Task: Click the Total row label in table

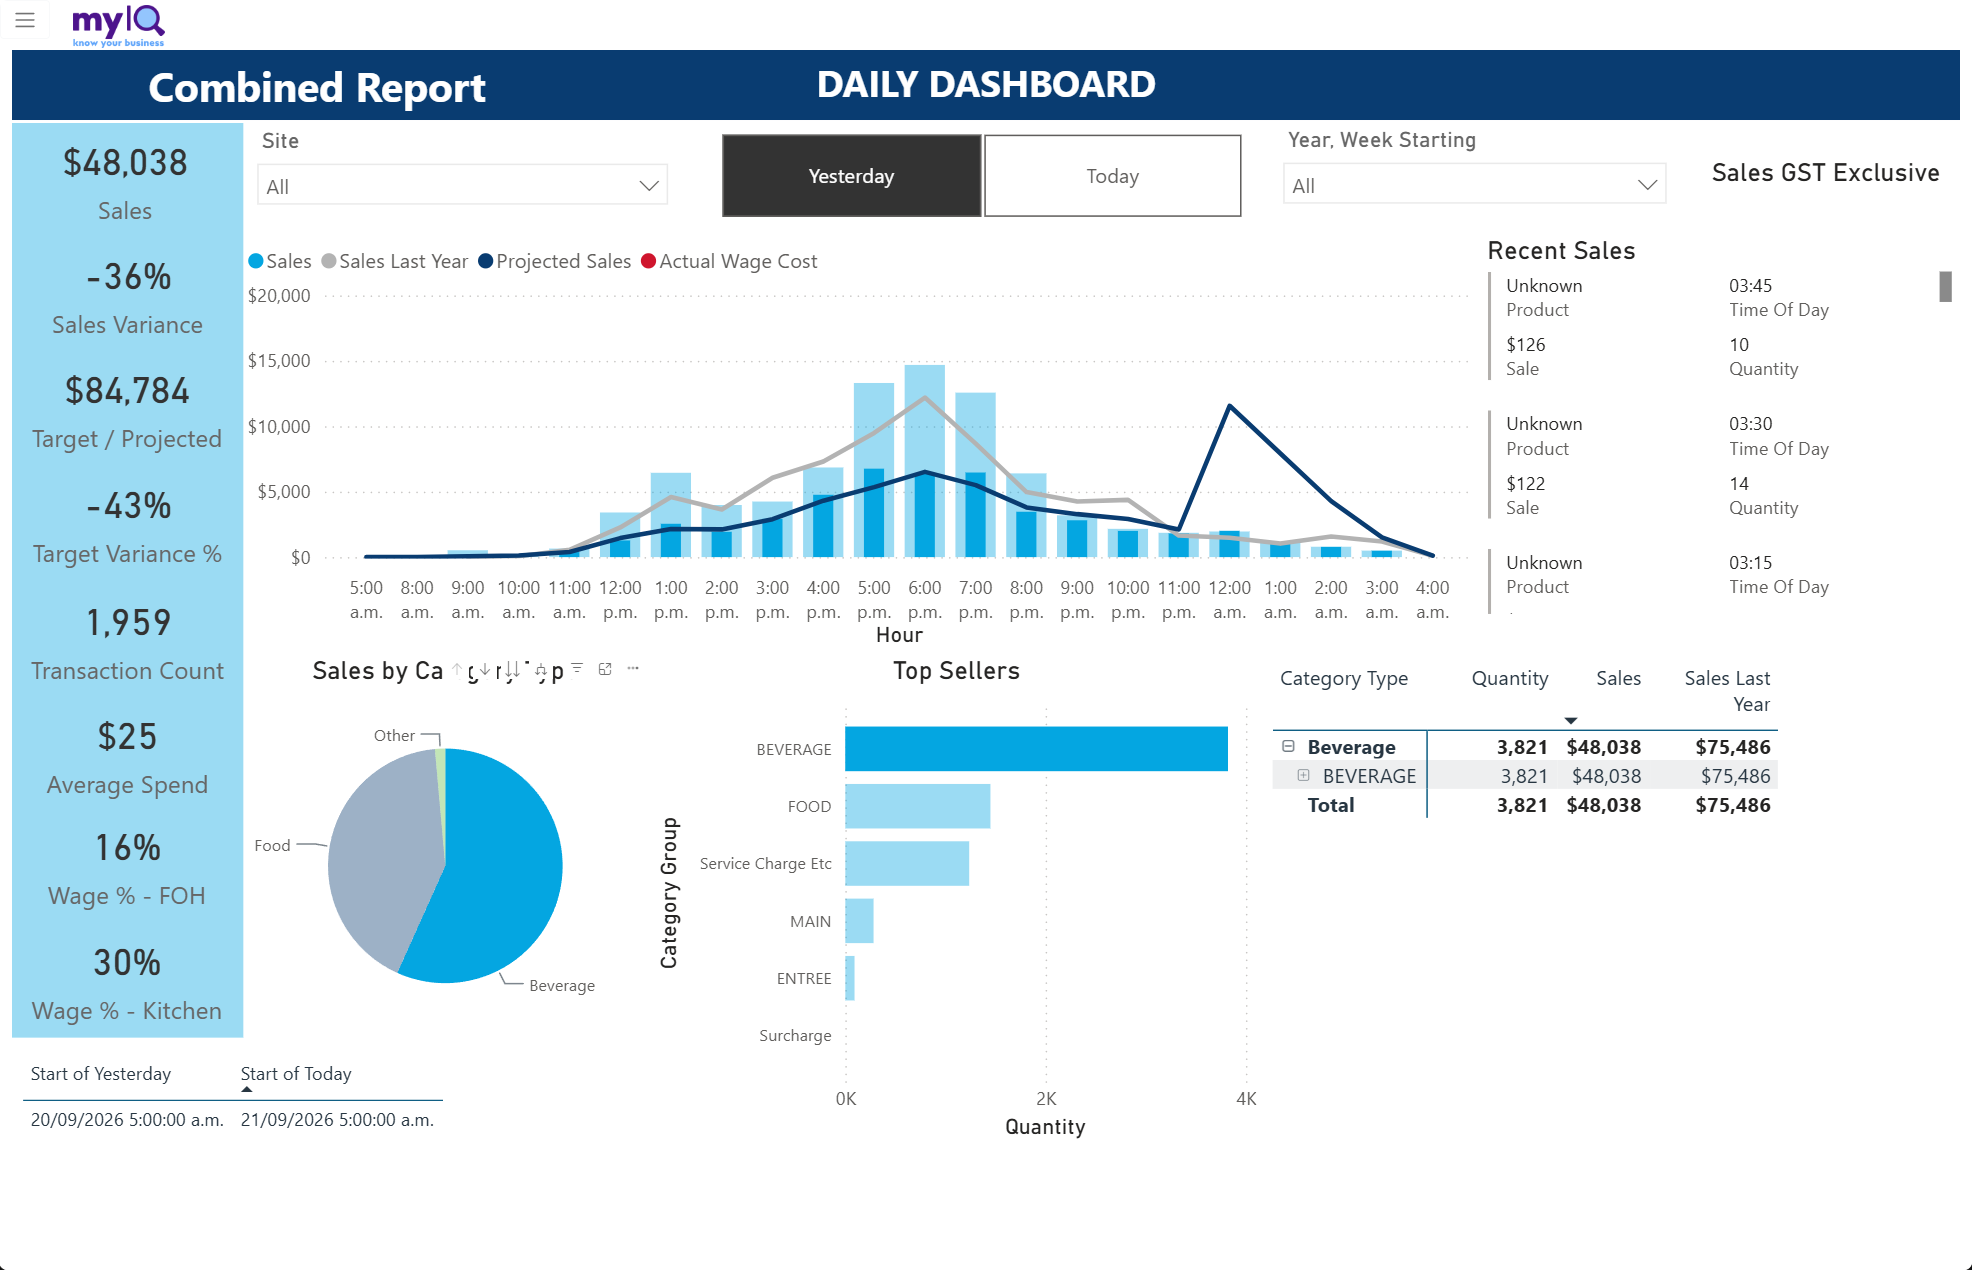Action: (1331, 805)
